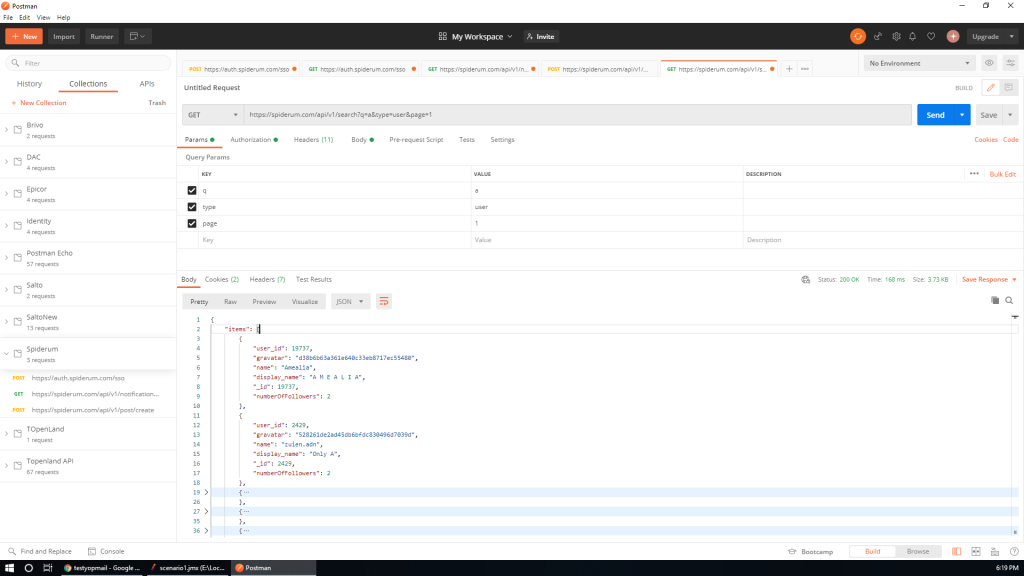Open Bootcamp in status bar

click(x=810, y=552)
